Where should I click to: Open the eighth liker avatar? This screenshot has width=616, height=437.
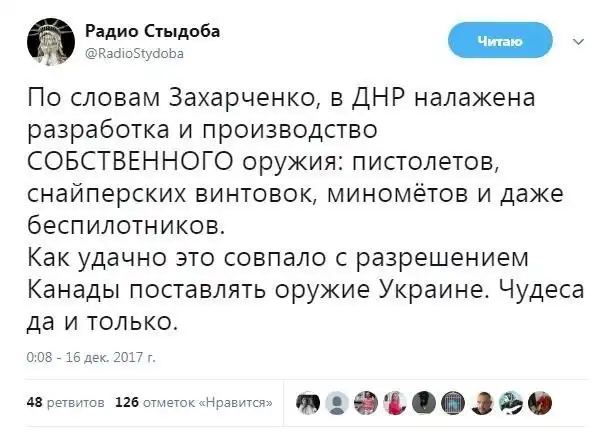pyautogui.click(x=510, y=402)
